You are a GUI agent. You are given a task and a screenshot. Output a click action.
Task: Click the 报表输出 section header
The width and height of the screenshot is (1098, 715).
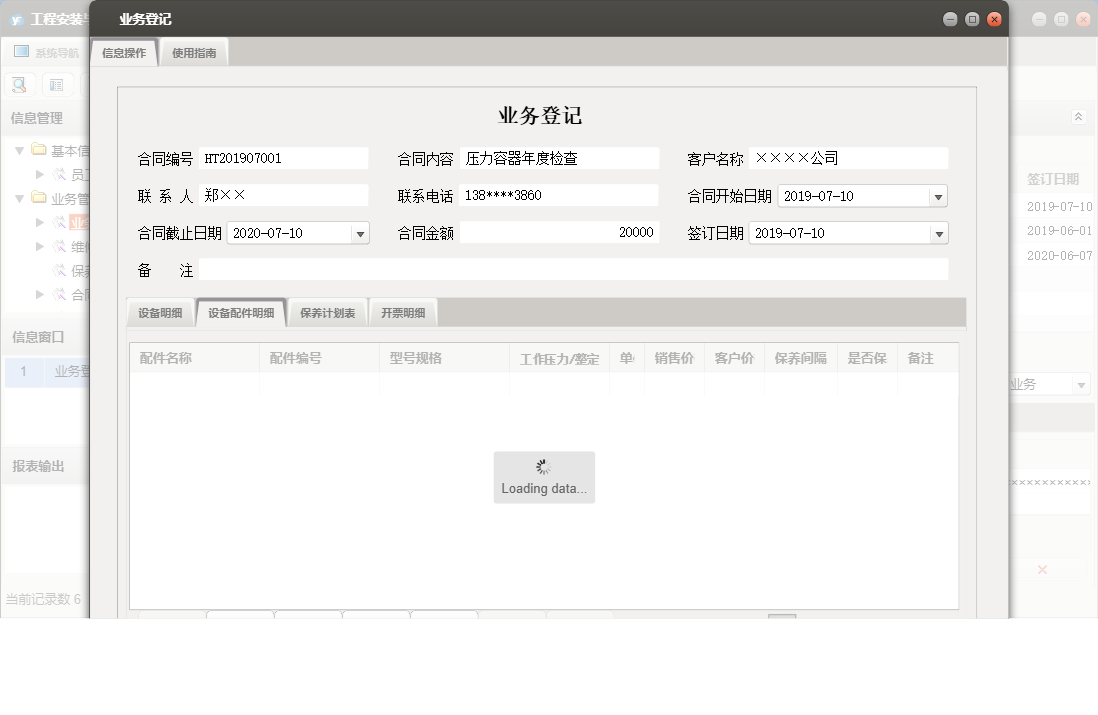(x=37, y=464)
